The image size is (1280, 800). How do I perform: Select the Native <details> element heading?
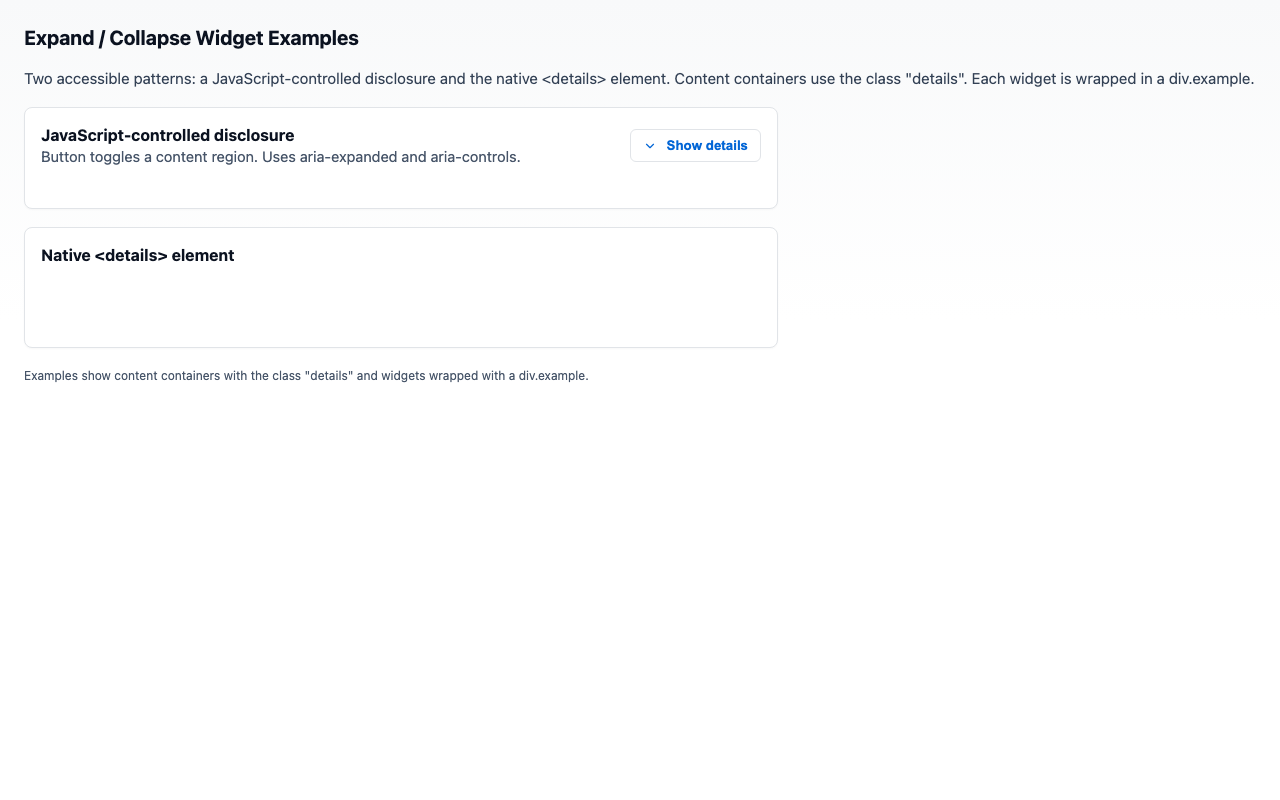[x=137, y=255]
